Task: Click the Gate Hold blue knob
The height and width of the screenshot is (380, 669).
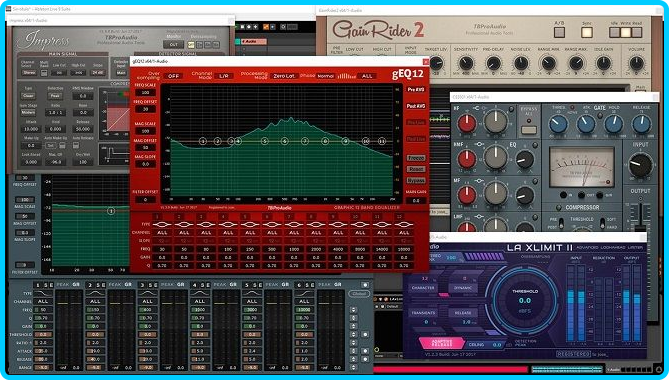Action: click(x=614, y=125)
